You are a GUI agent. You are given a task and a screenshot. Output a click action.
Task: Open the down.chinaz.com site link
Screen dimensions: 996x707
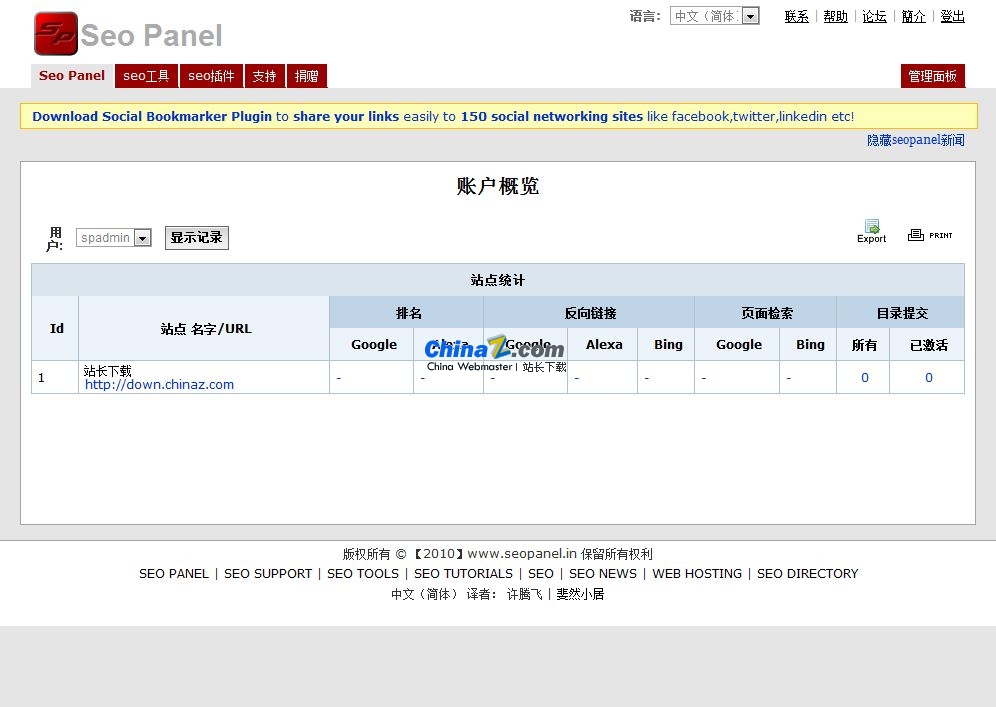tap(159, 384)
